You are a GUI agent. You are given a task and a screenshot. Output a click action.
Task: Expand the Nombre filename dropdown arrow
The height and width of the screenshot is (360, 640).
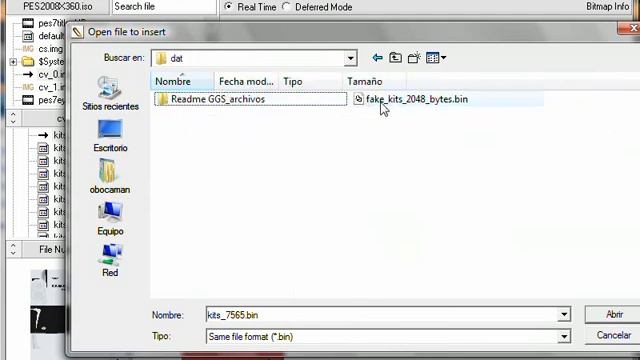click(x=564, y=315)
